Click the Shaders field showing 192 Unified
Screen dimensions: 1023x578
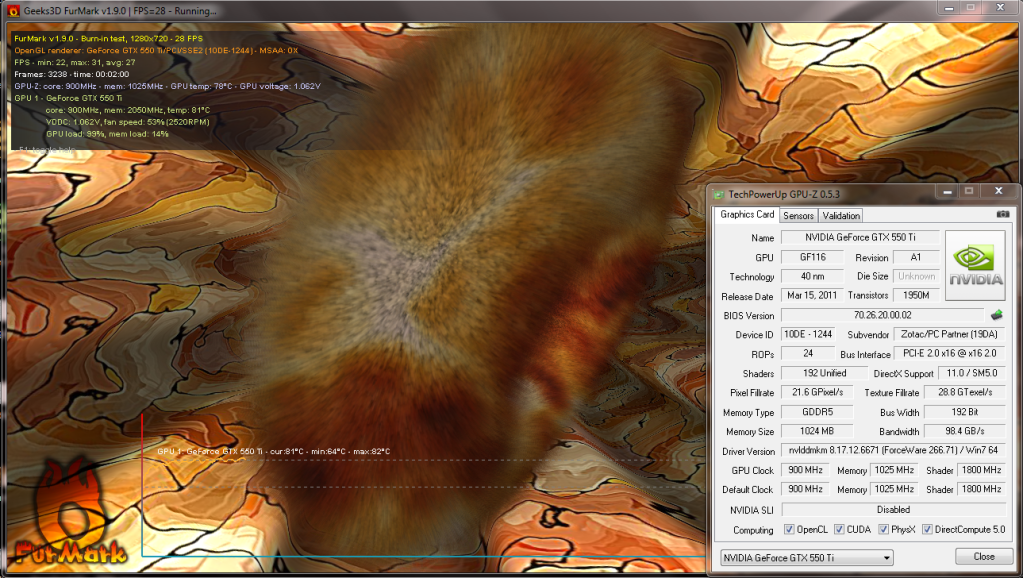tap(825, 373)
